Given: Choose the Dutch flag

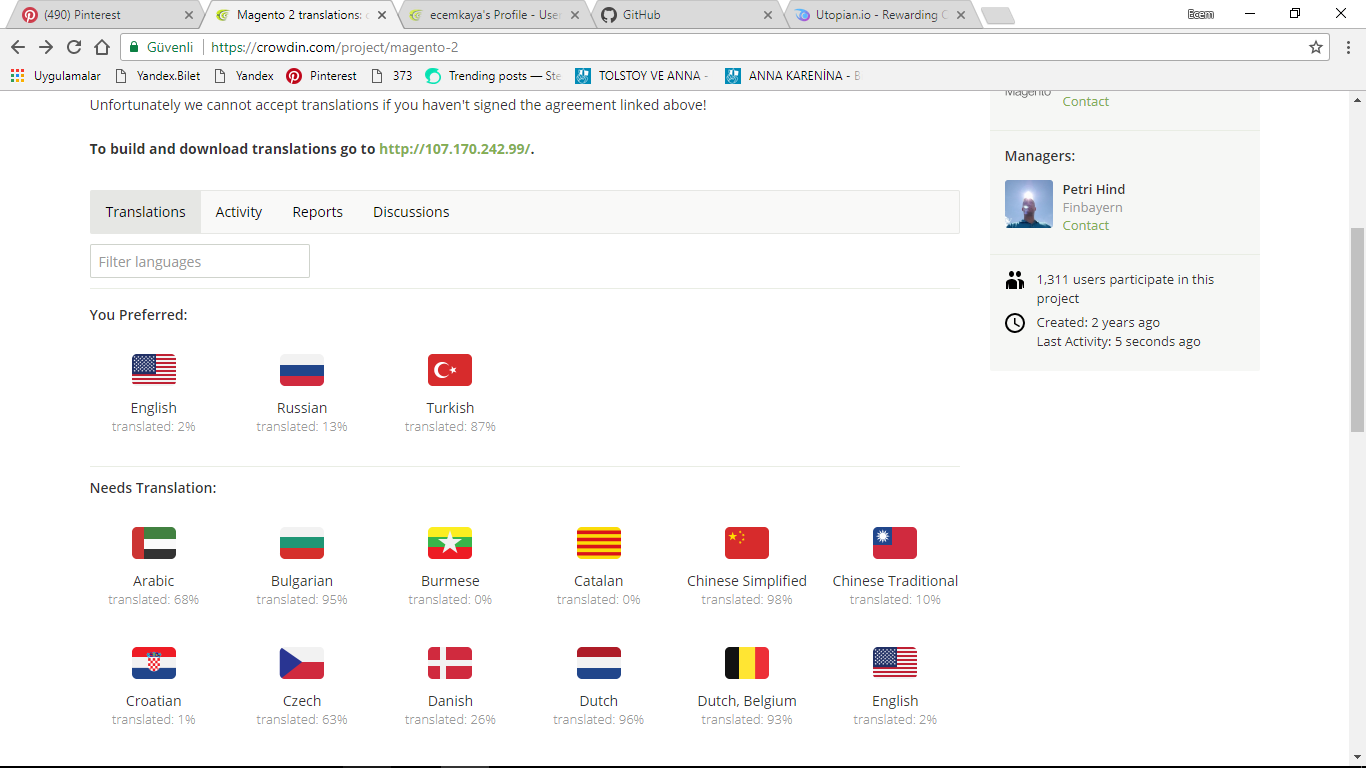Looking at the screenshot, I should tap(599, 663).
